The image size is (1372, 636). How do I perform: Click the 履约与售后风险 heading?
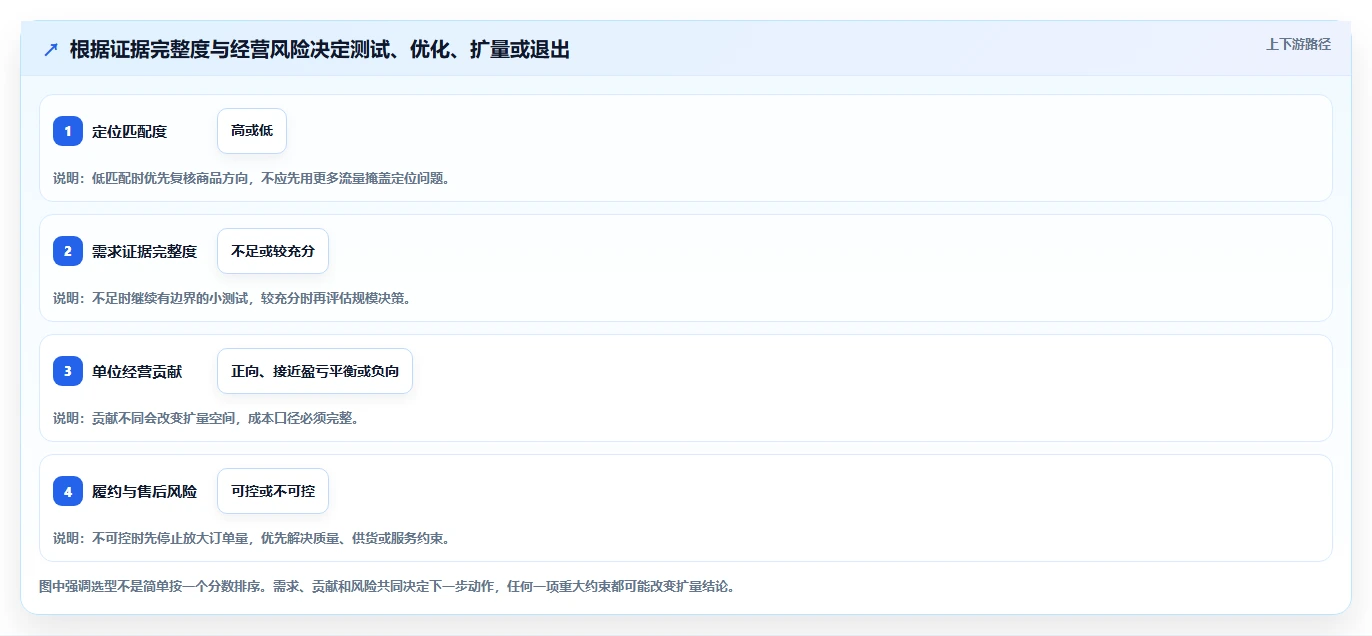coord(144,491)
